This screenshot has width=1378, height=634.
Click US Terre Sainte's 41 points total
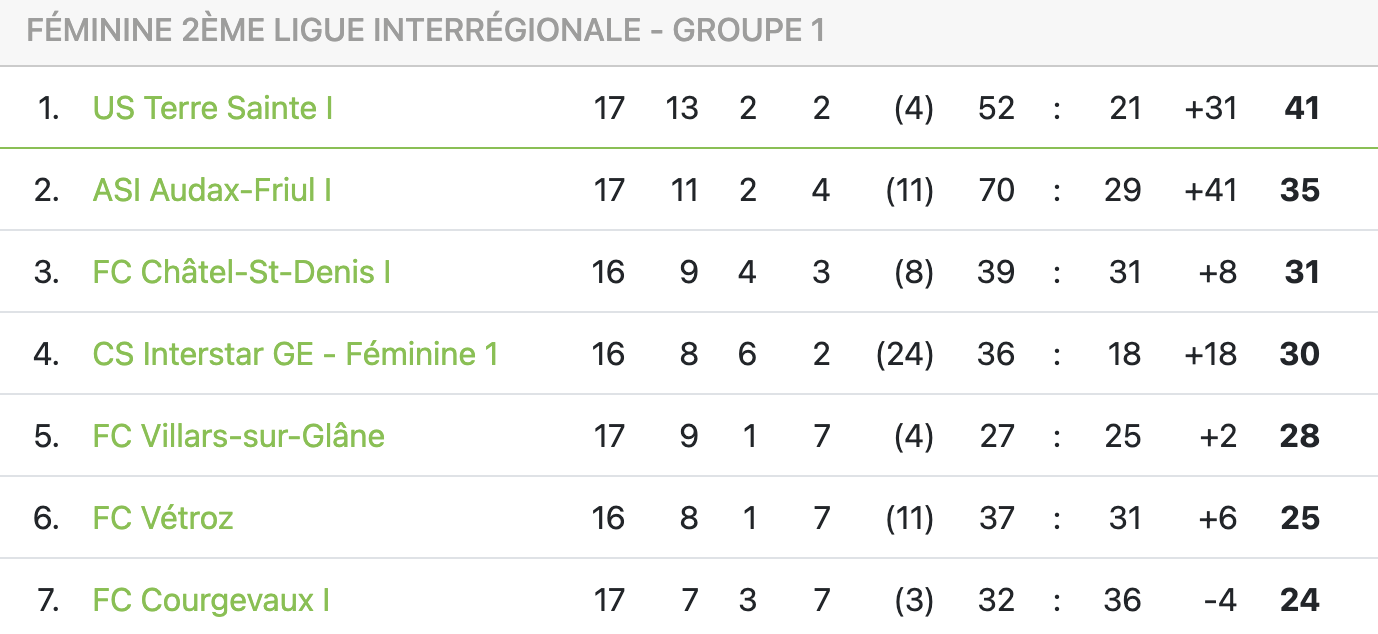[1301, 108]
